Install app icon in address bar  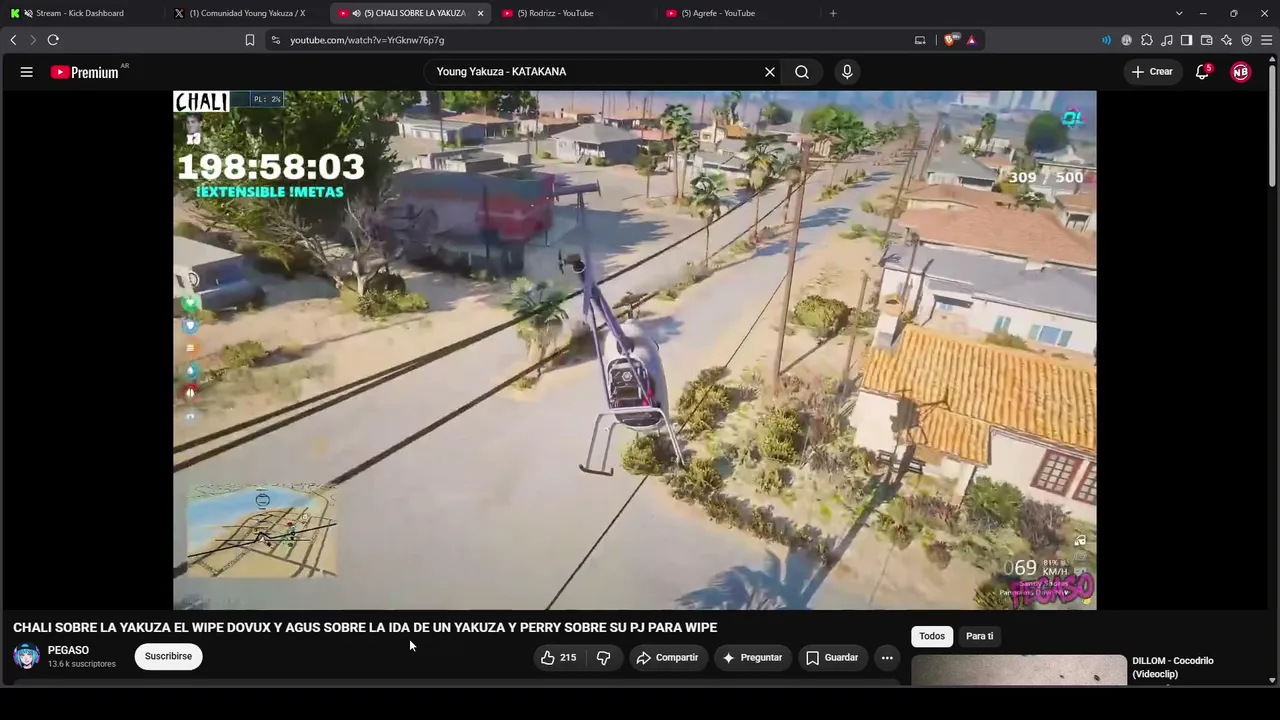pos(920,40)
